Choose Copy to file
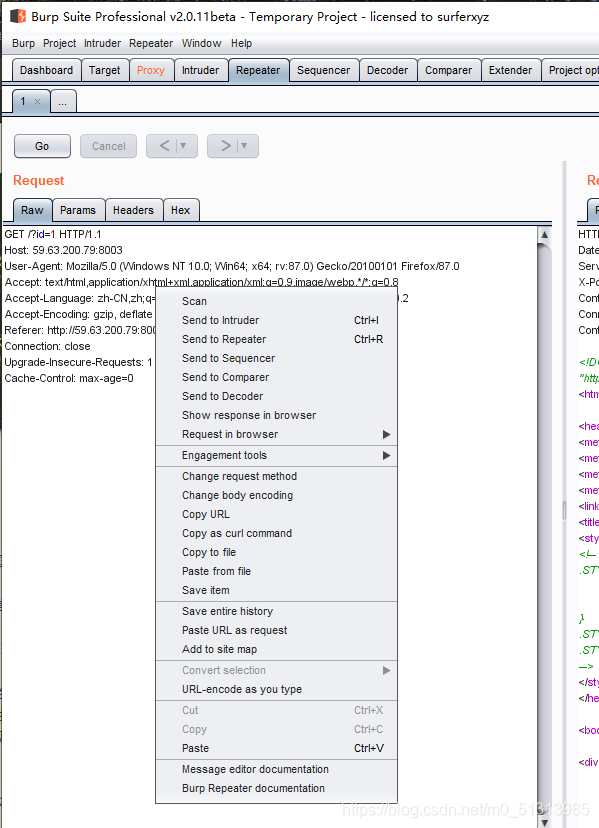599x828 pixels. click(276, 552)
